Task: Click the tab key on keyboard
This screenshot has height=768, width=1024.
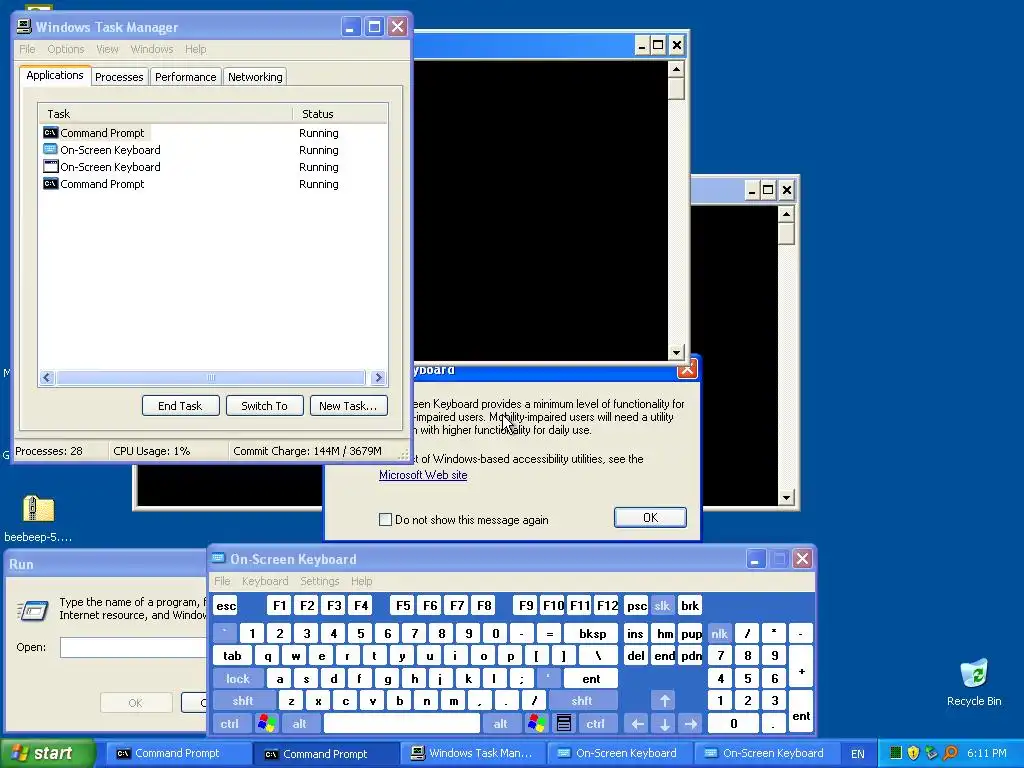Action: (232, 656)
